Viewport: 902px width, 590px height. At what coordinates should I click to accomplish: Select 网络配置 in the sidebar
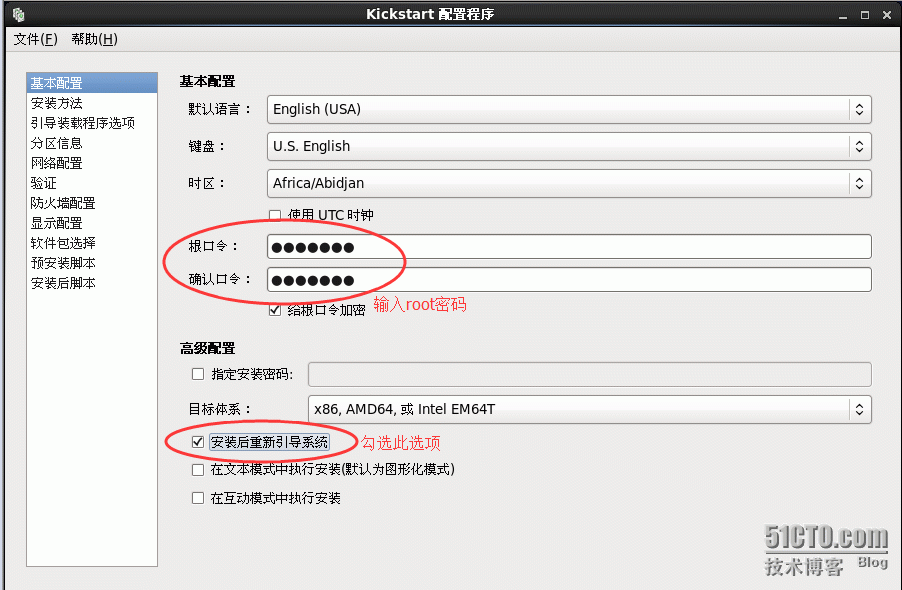pyautogui.click(x=92, y=163)
